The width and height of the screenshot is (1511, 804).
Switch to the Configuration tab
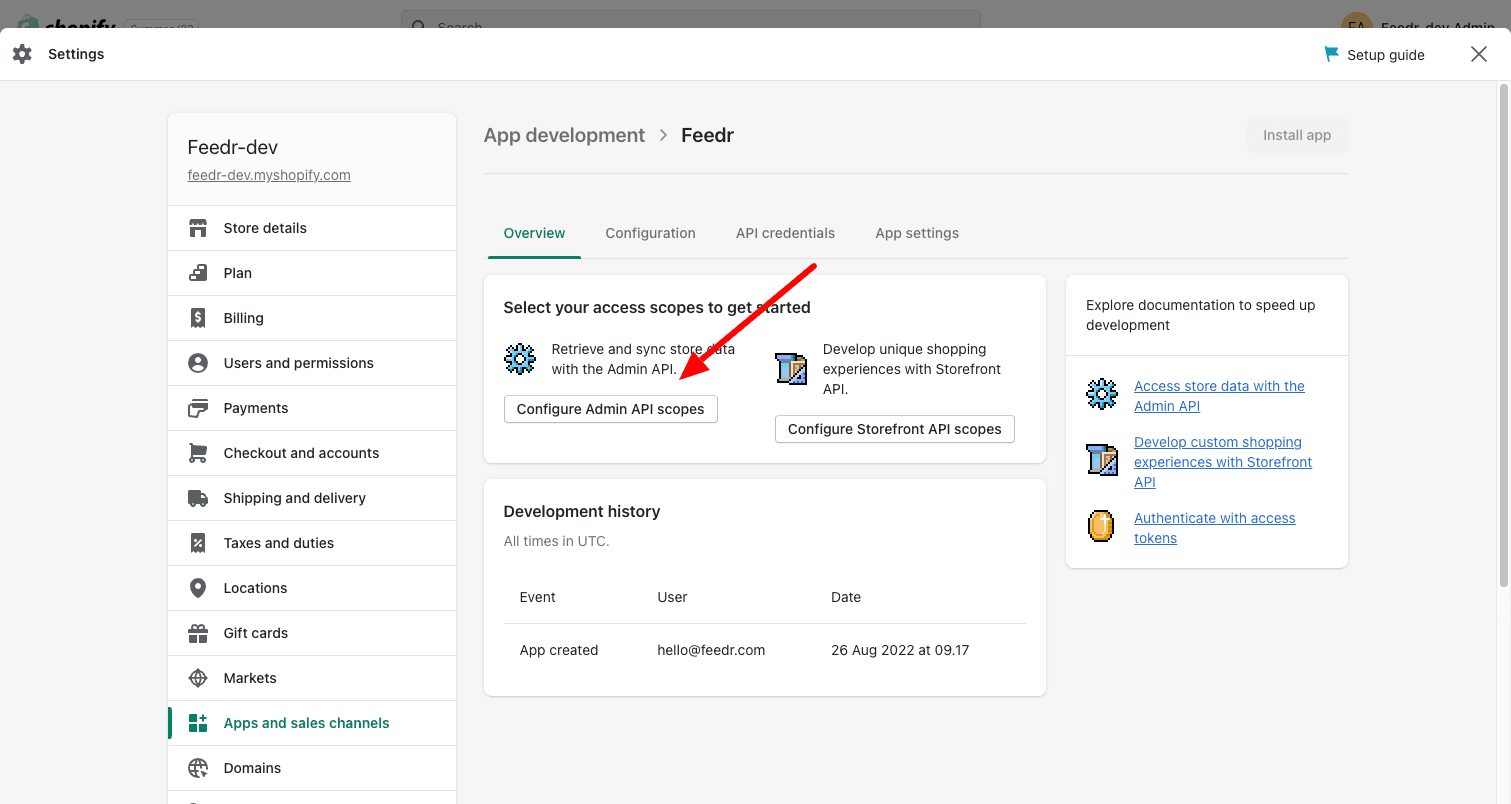pos(650,233)
